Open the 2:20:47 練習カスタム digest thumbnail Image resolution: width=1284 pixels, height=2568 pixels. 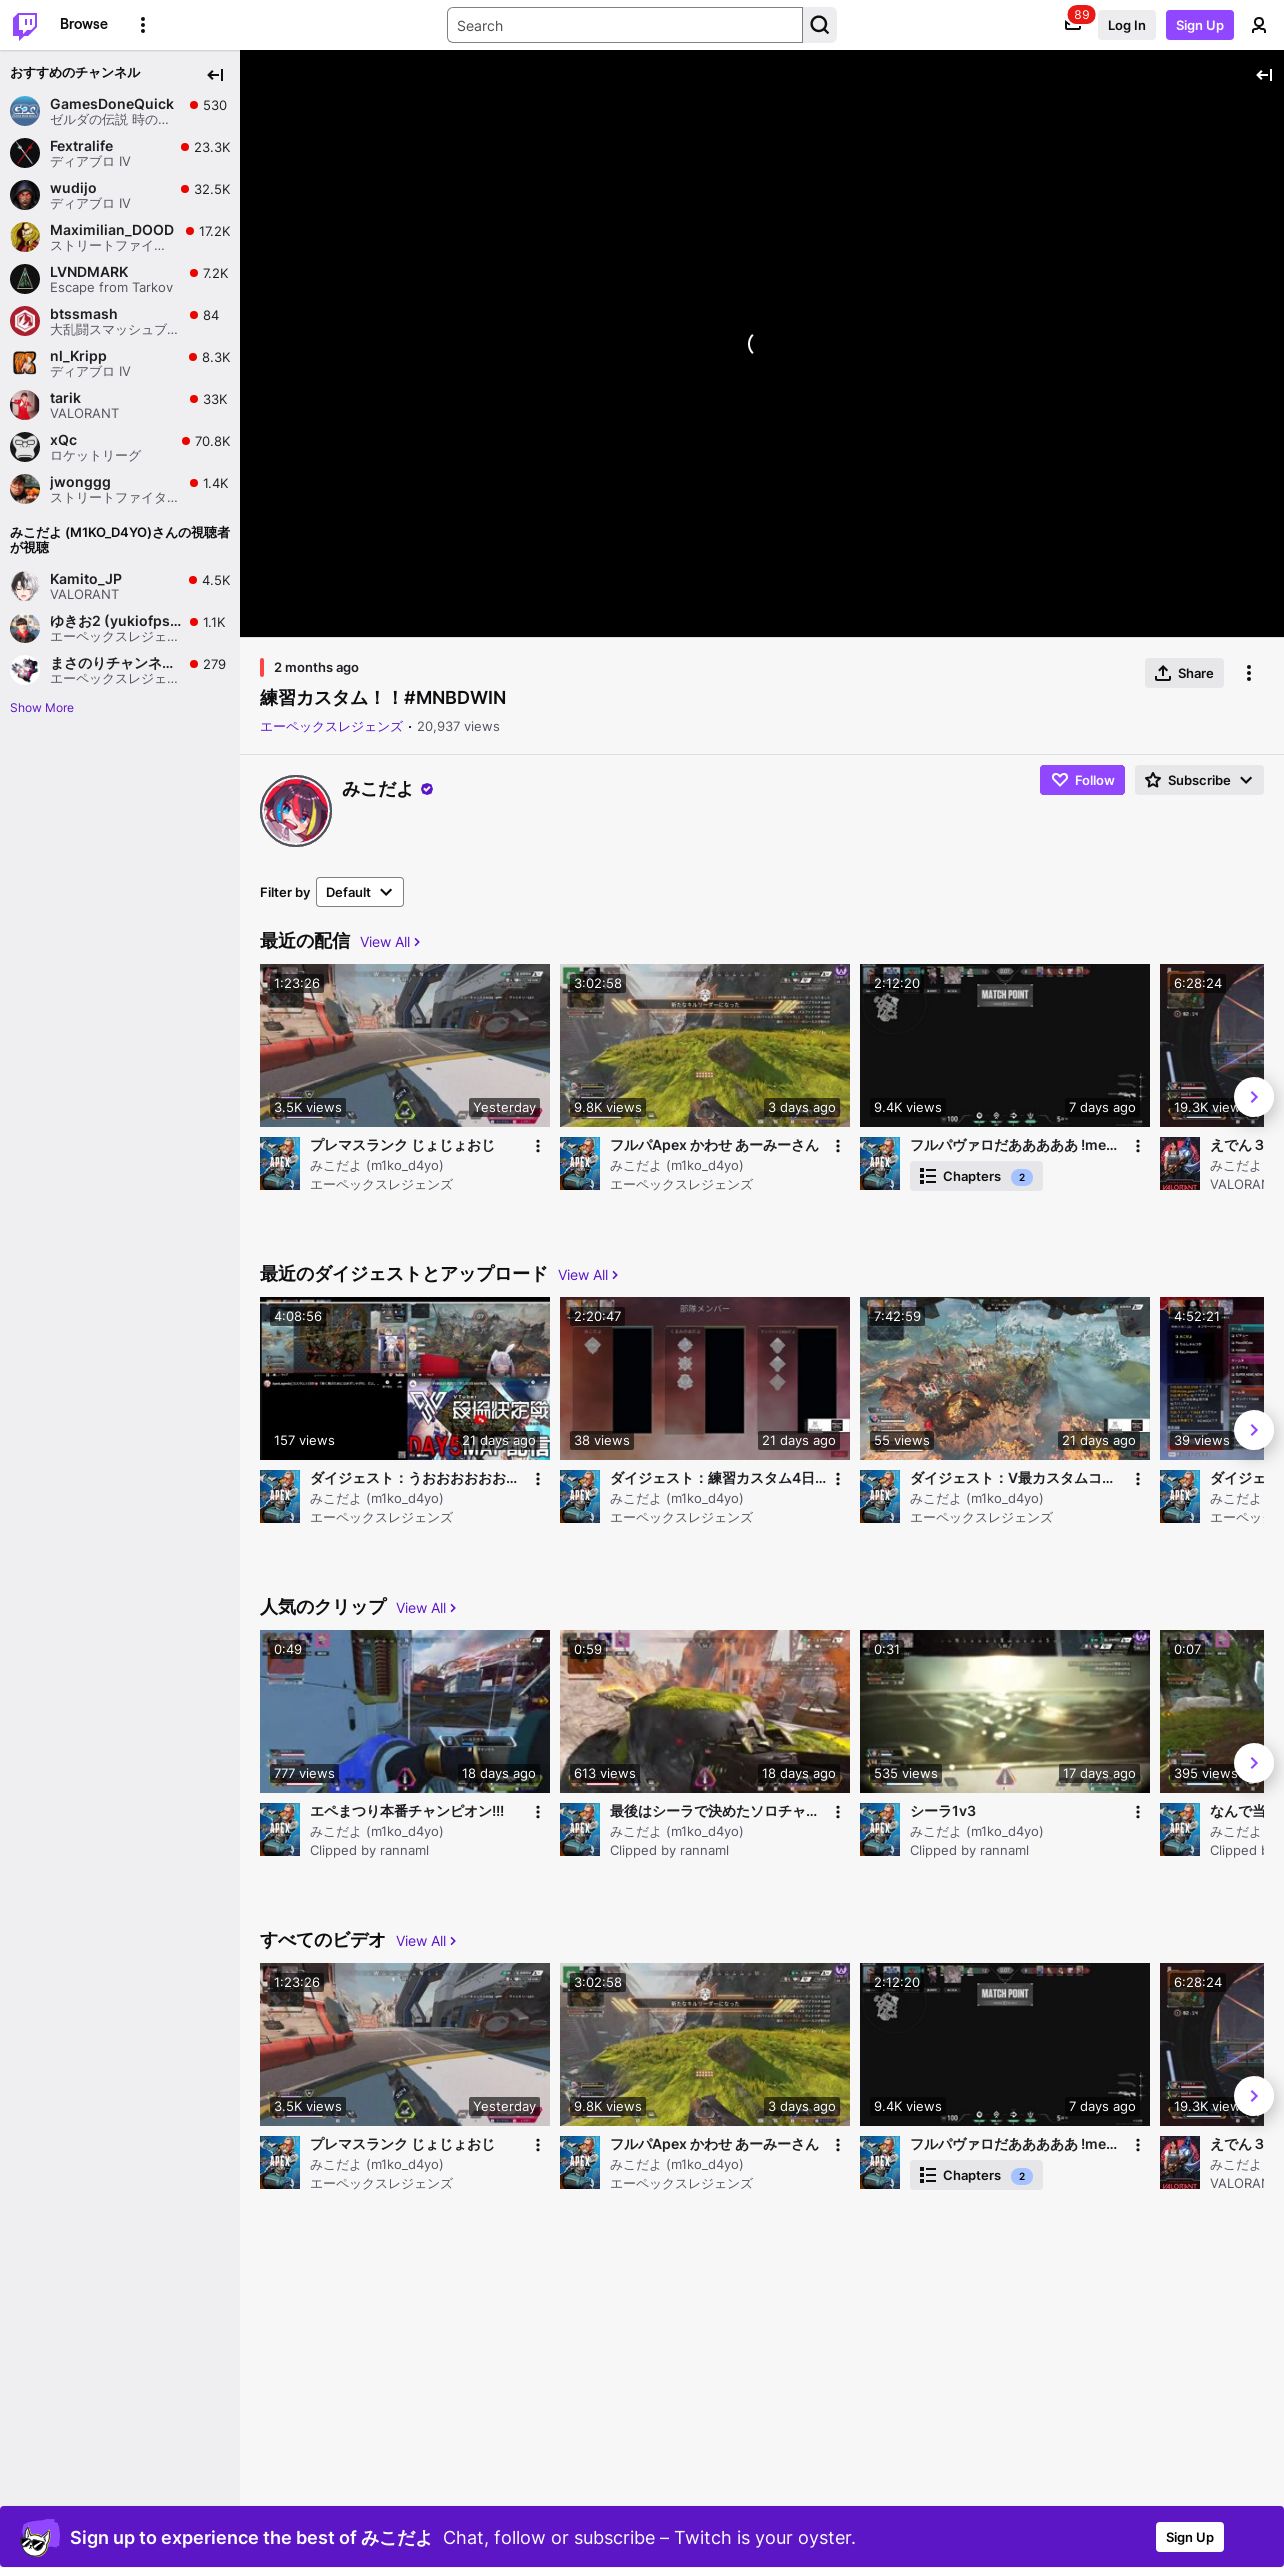click(x=705, y=1378)
